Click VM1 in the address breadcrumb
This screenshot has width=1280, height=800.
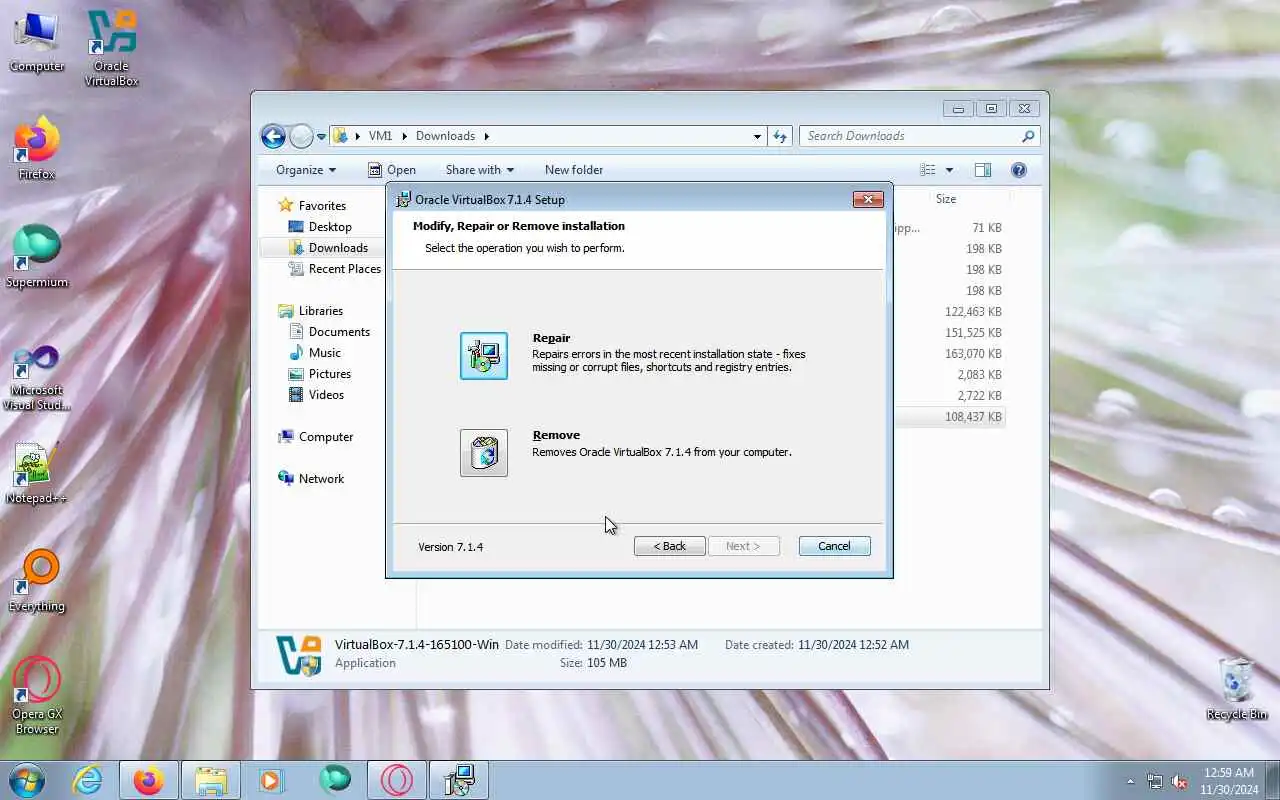(380, 136)
